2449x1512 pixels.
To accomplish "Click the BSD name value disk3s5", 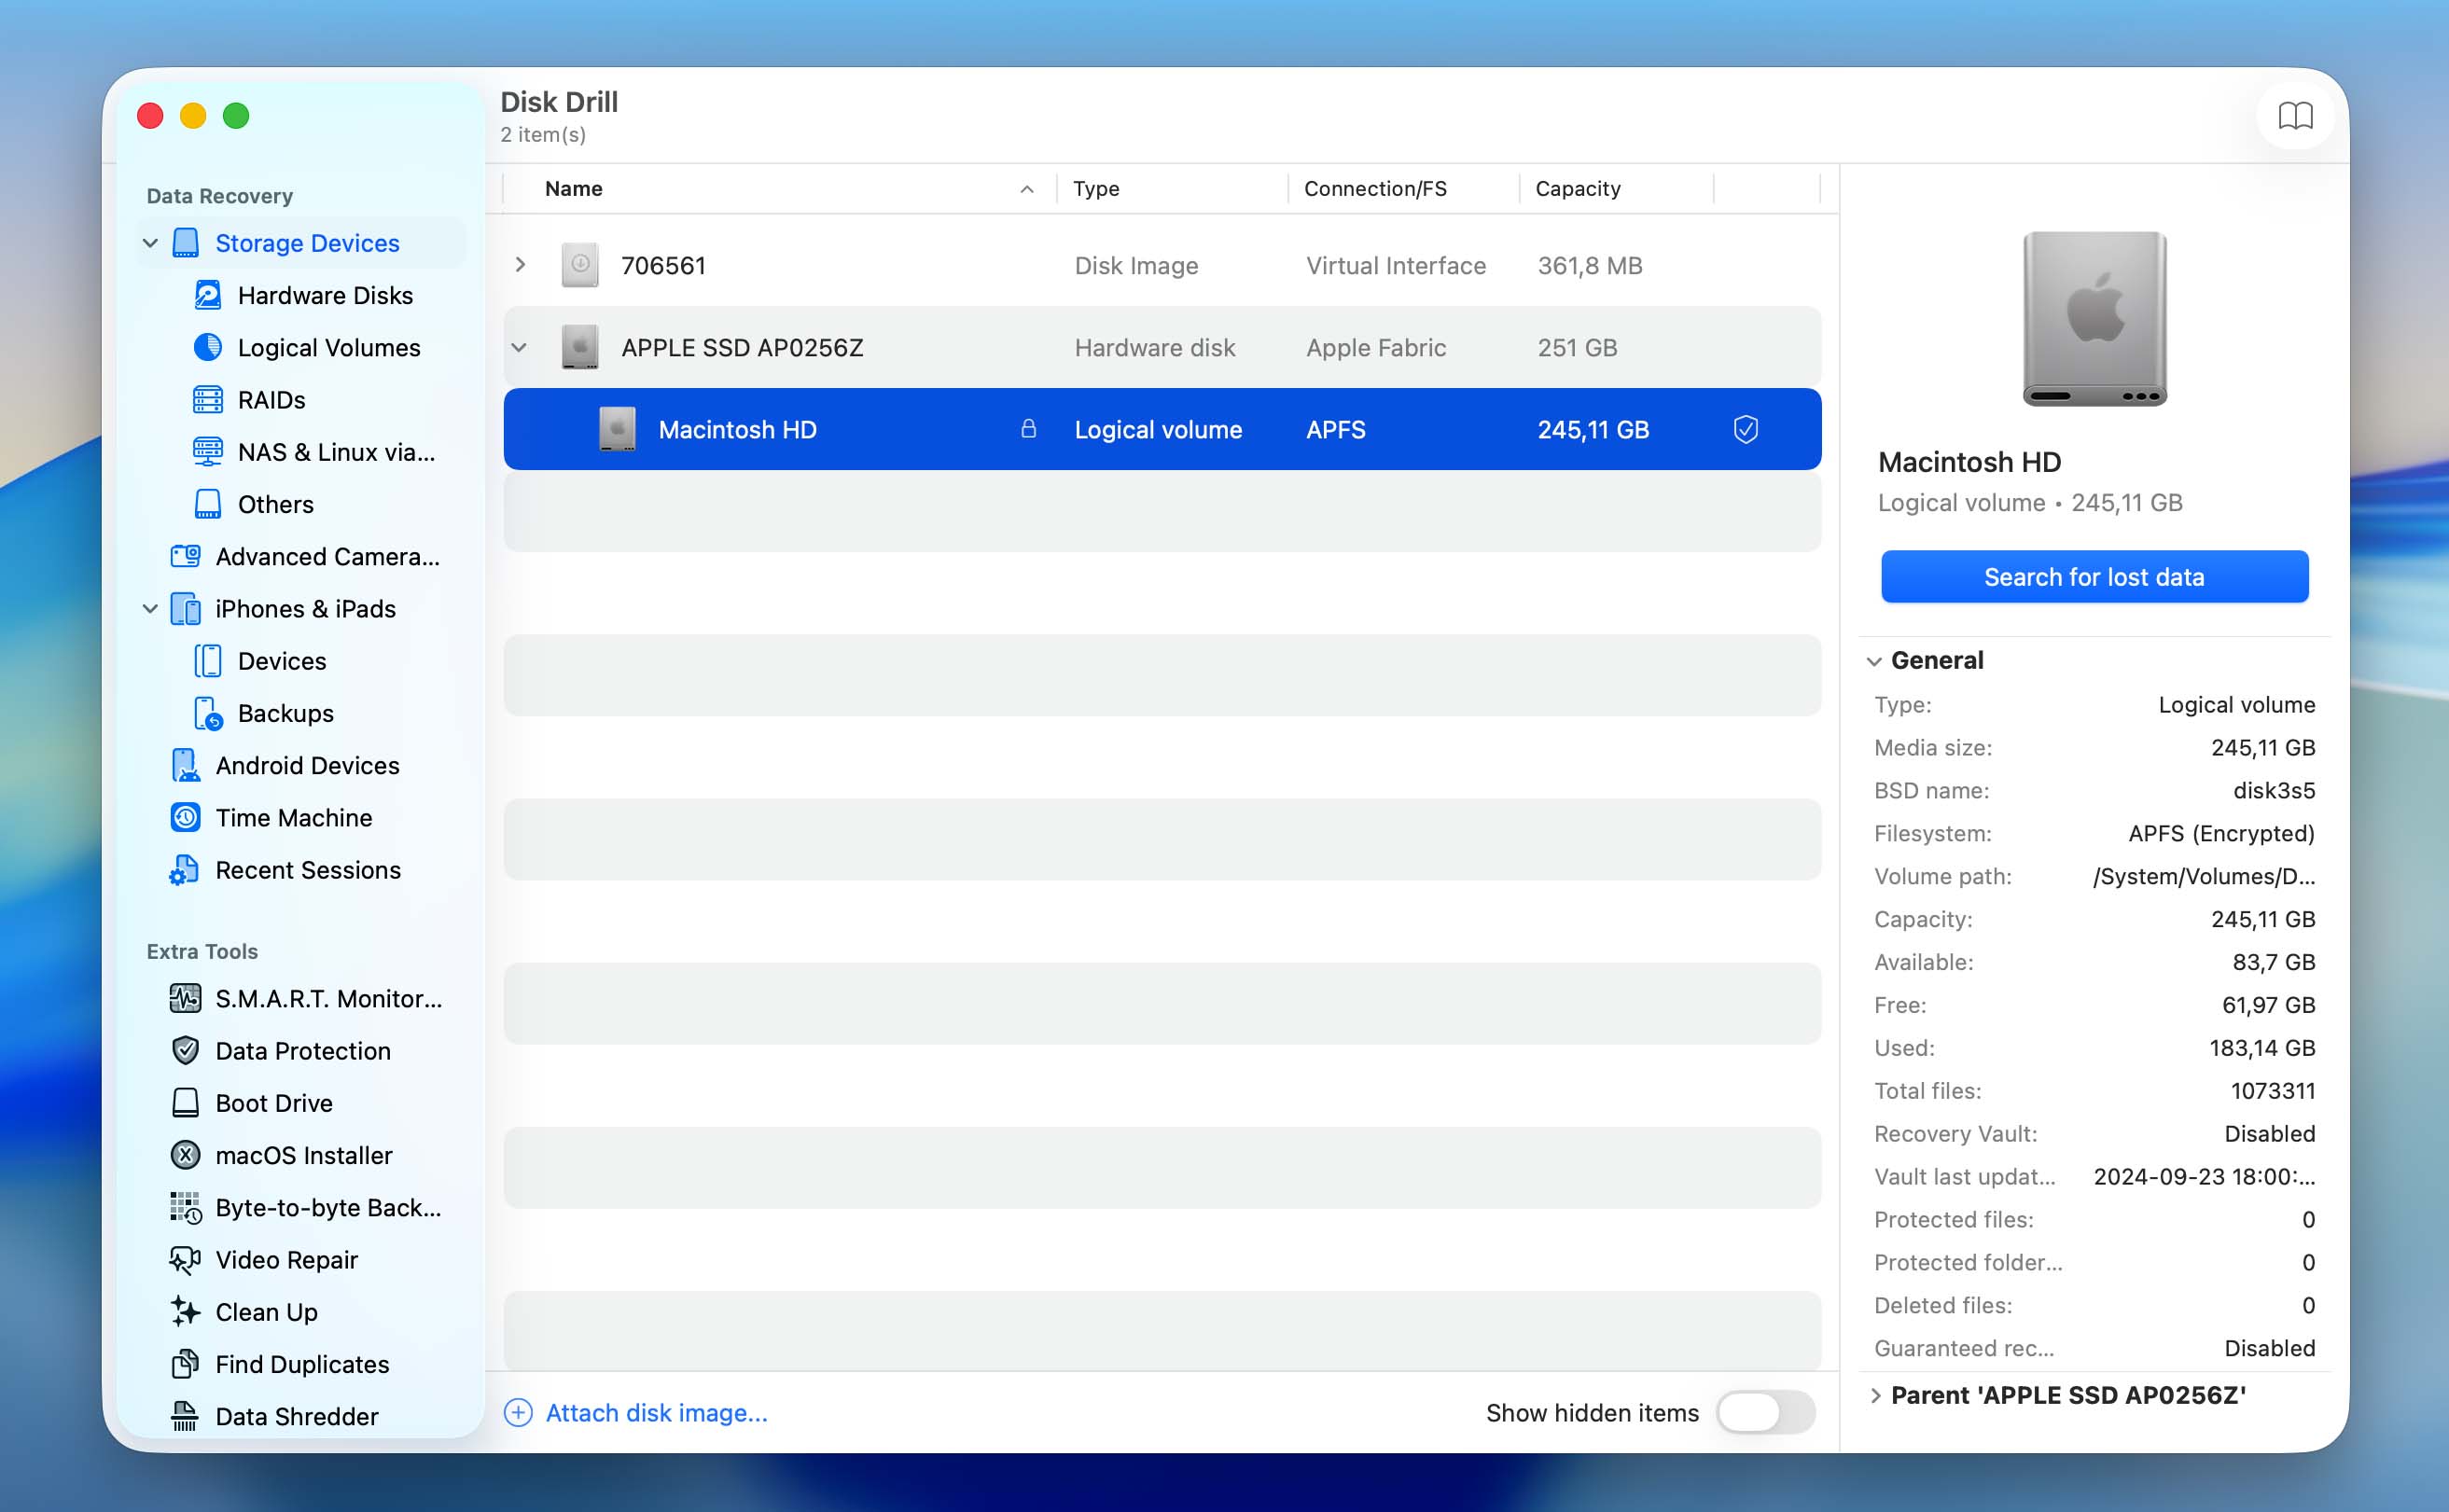I will point(2273,790).
